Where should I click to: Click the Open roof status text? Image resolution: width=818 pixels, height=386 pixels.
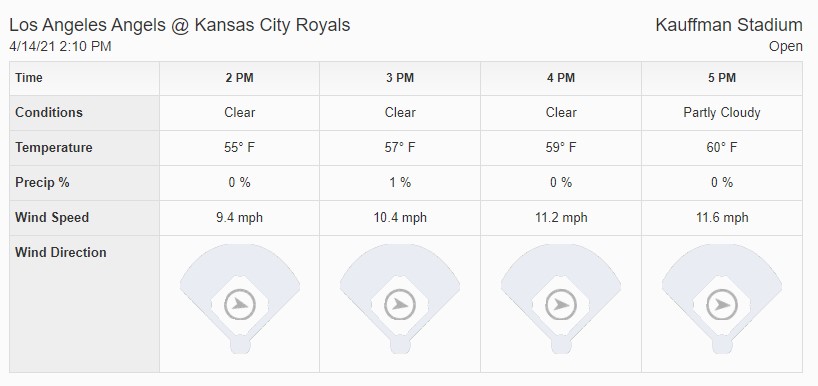click(786, 46)
